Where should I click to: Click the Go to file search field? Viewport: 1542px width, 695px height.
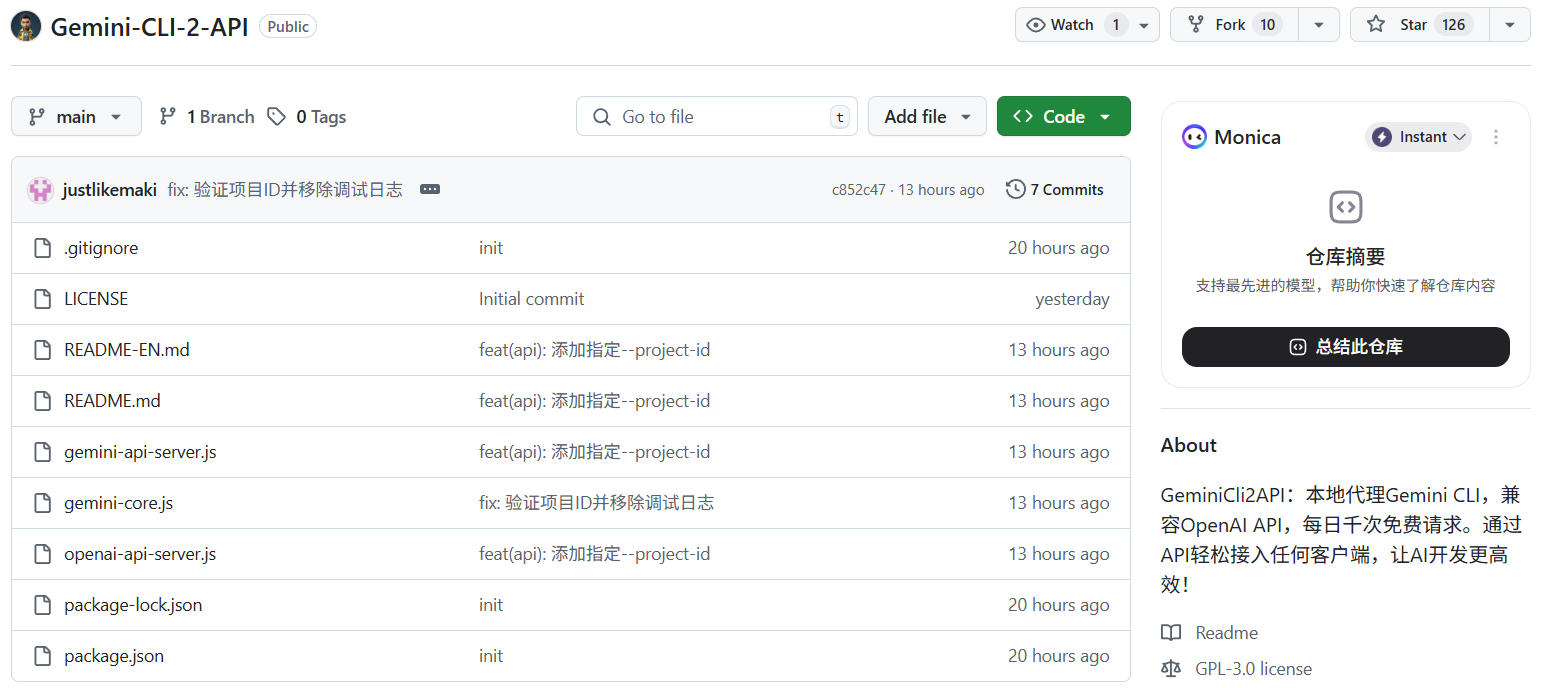pyautogui.click(x=717, y=117)
